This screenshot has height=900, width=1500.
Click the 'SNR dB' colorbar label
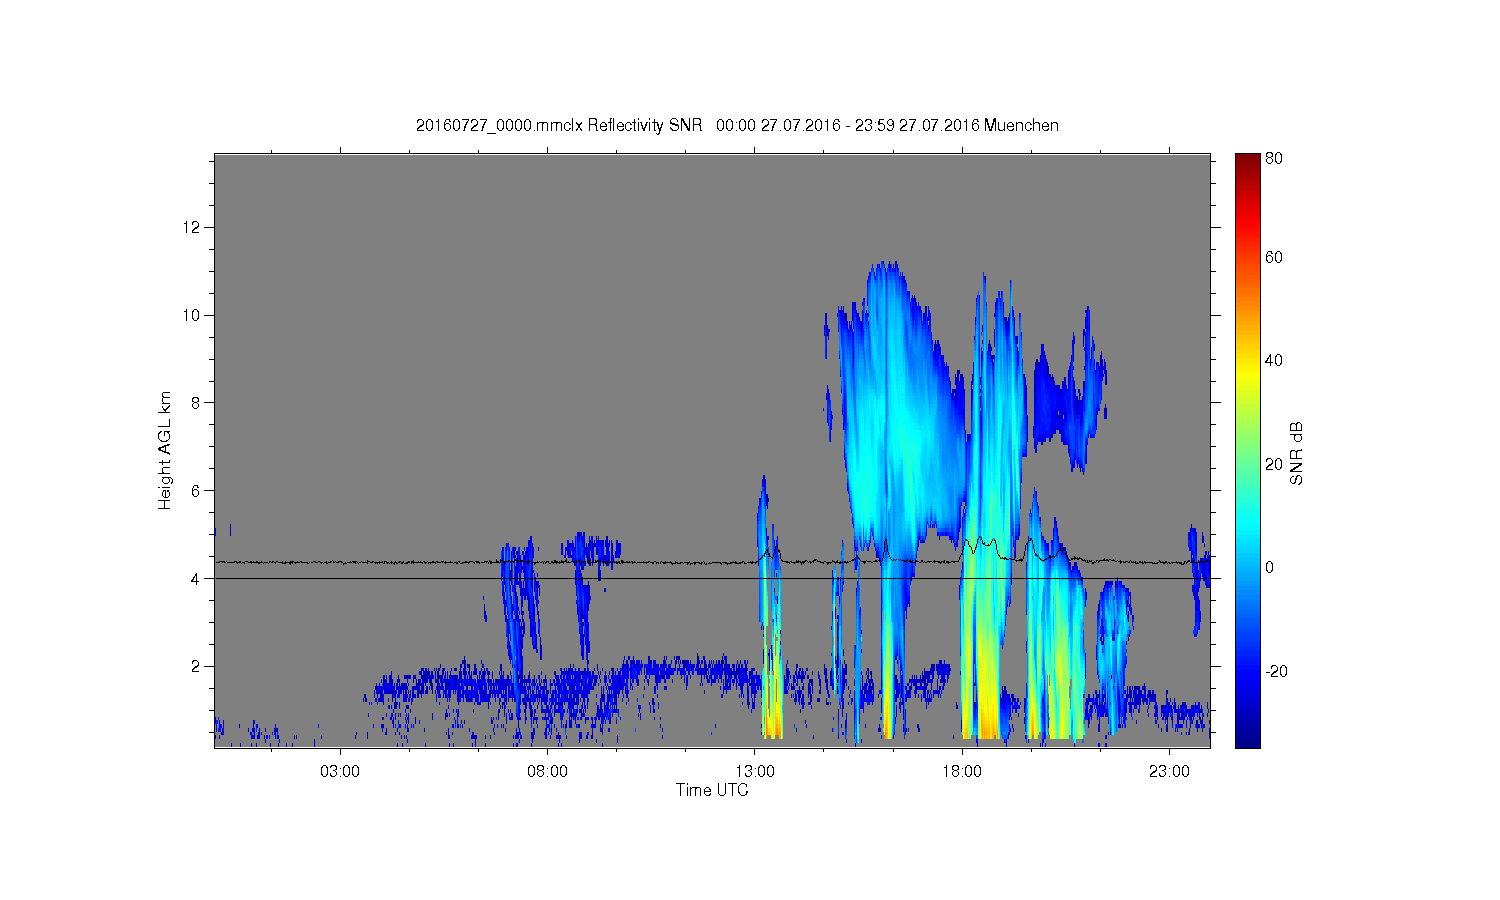(x=1296, y=454)
